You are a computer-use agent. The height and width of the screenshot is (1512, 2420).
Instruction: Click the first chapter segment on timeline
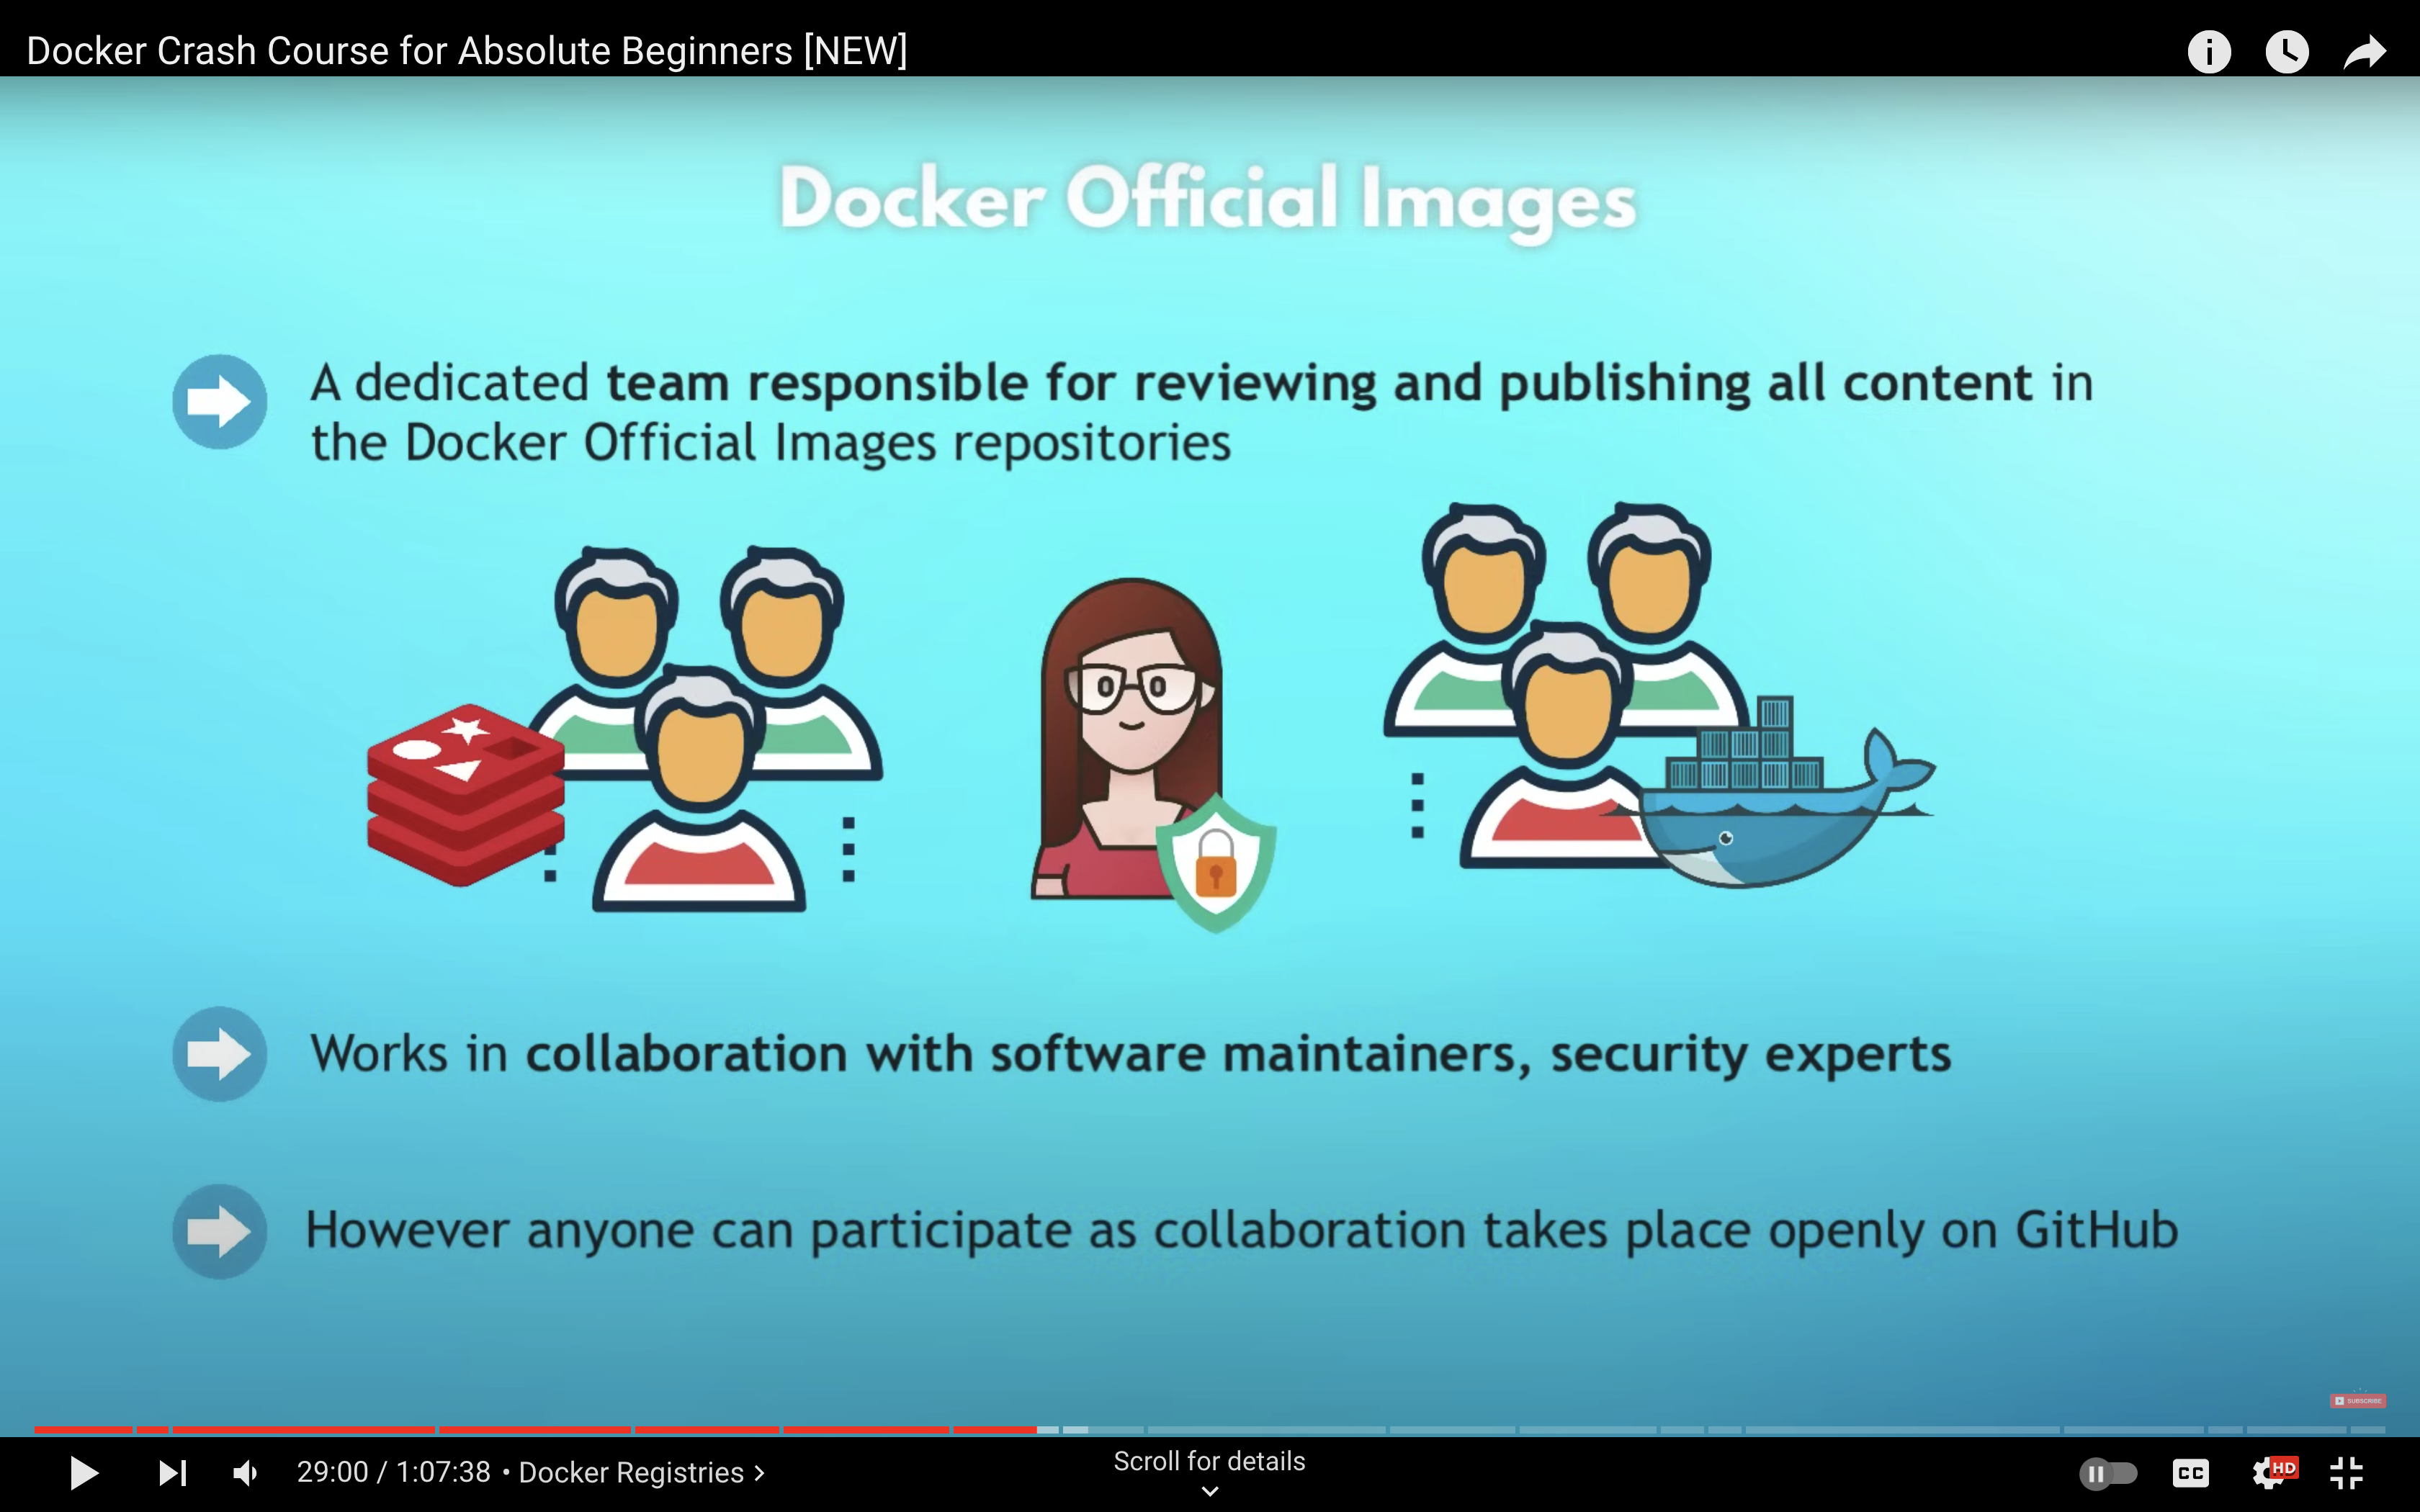point(83,1430)
